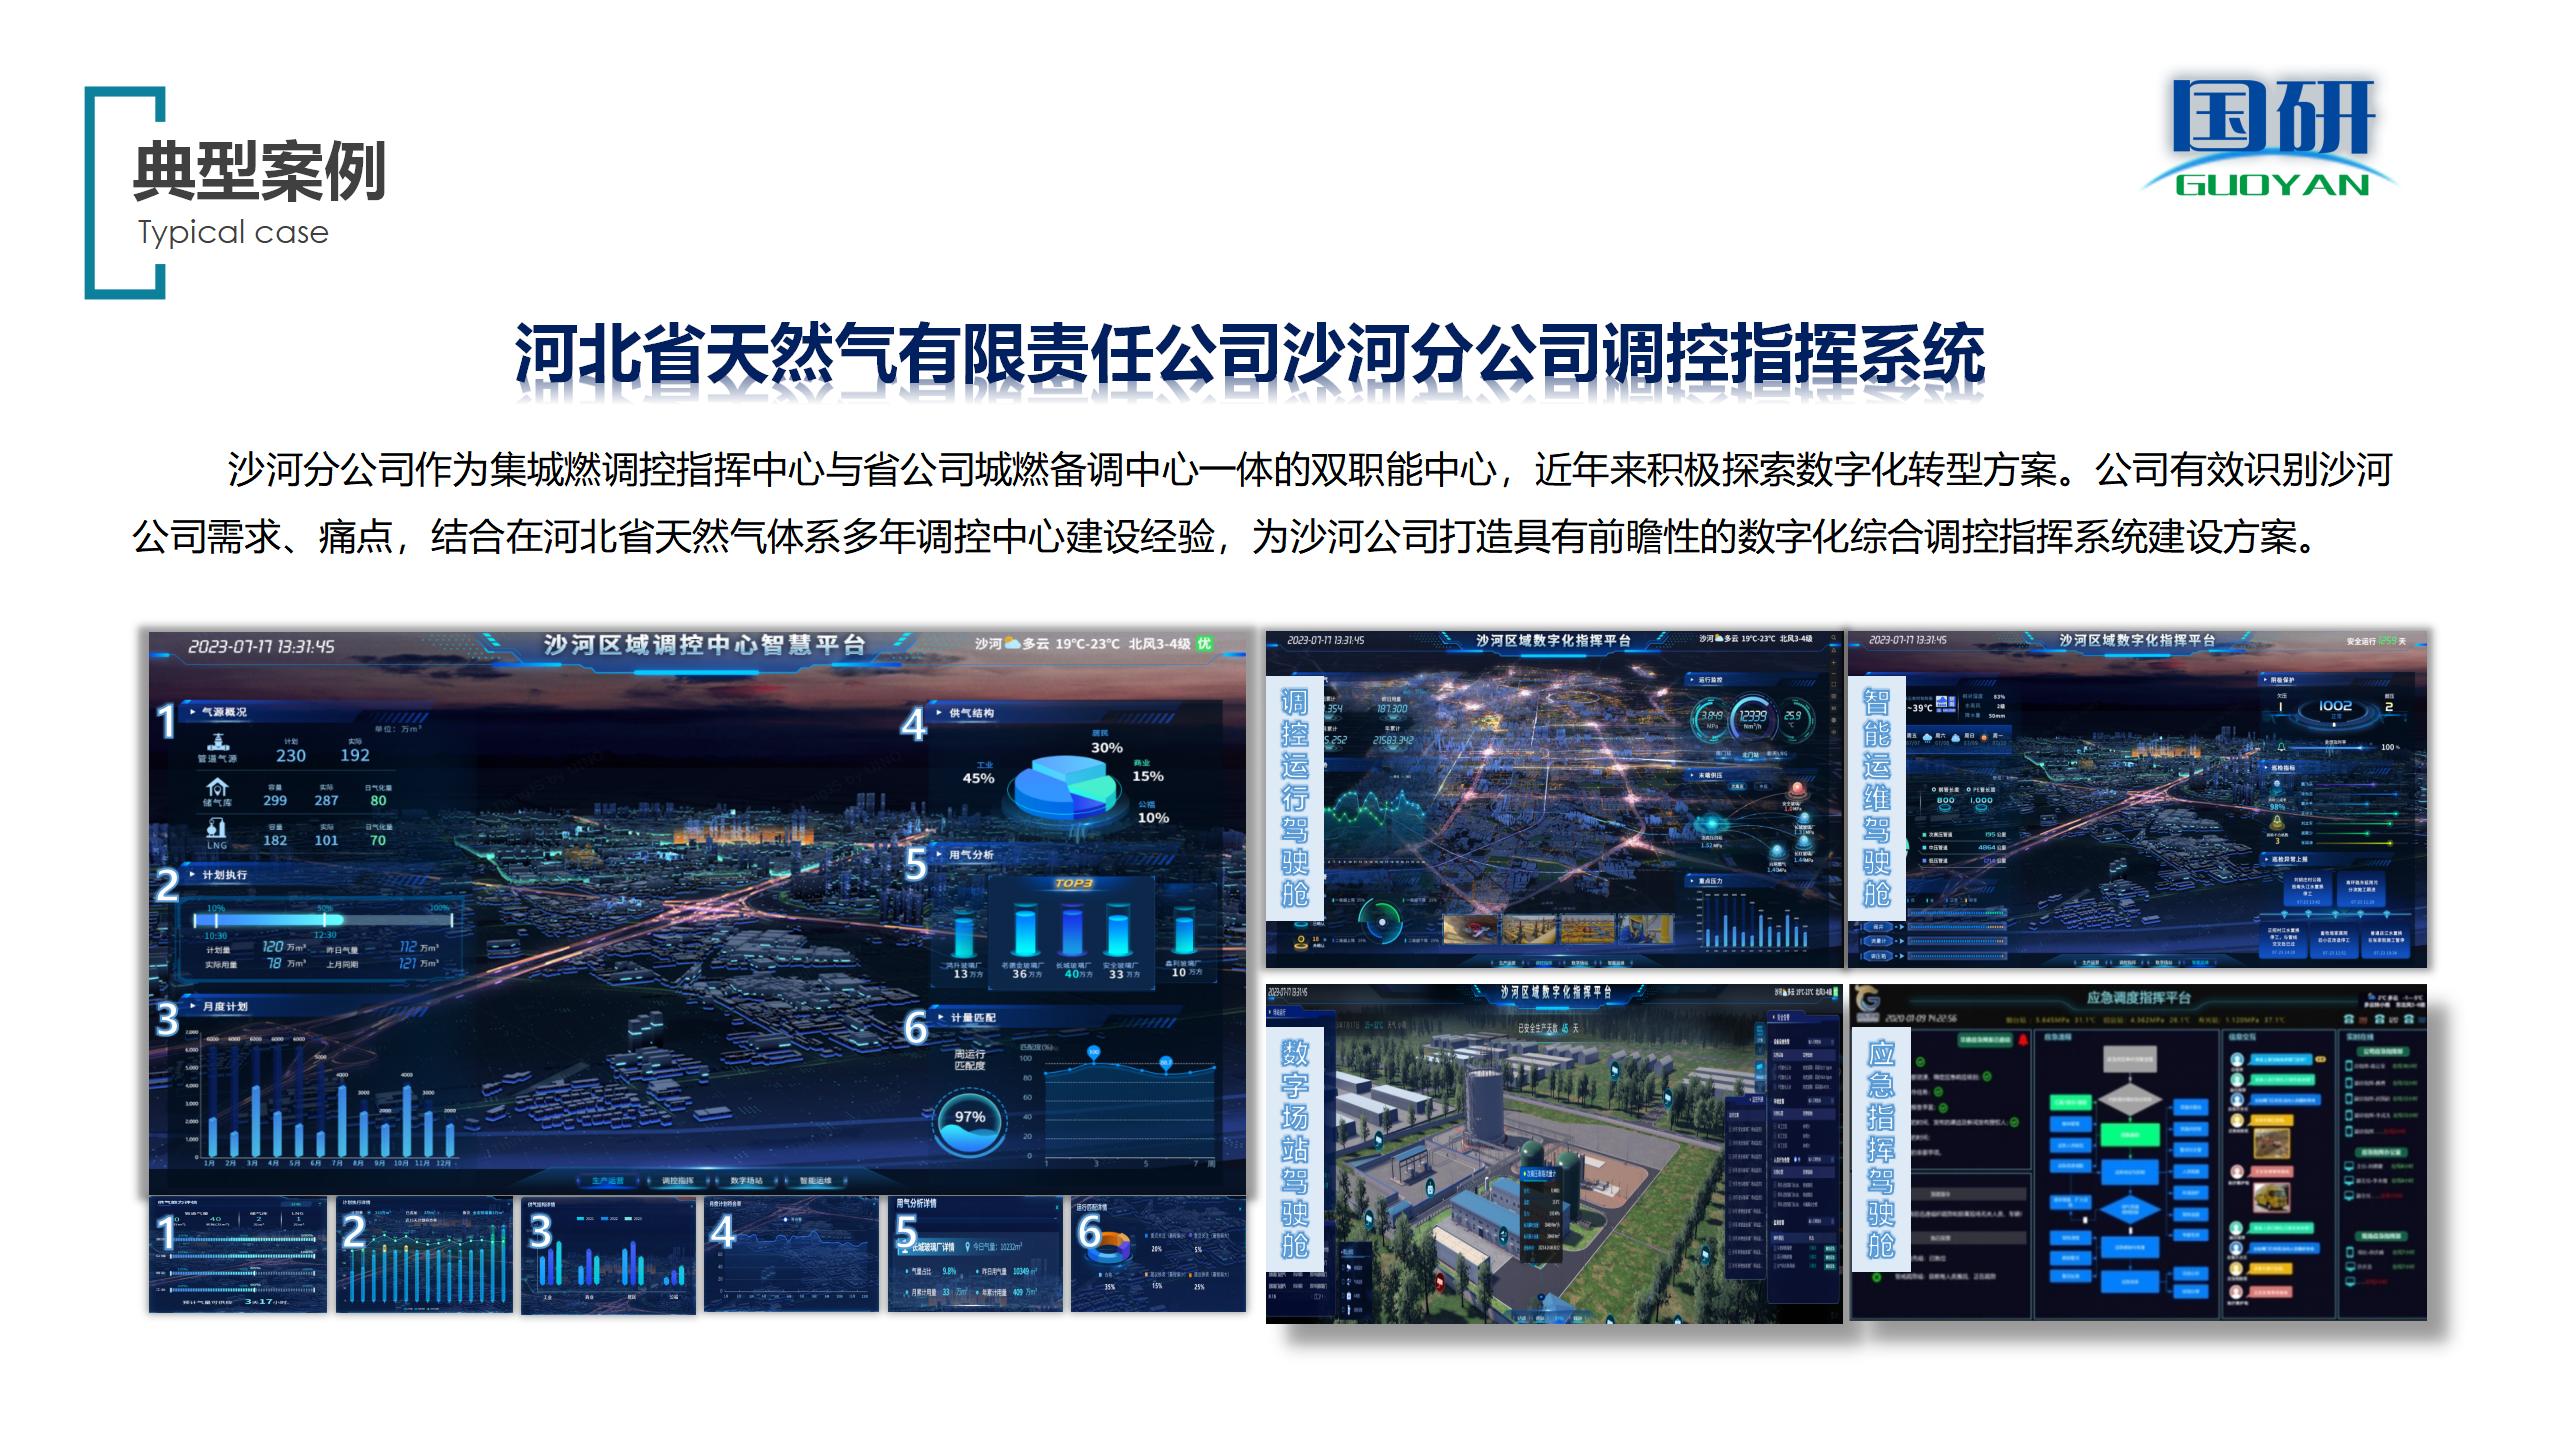Viewport: 2560px width, 1440px height.
Task: Switch to the 智能运维 bottom tab
Action: coord(816,1181)
